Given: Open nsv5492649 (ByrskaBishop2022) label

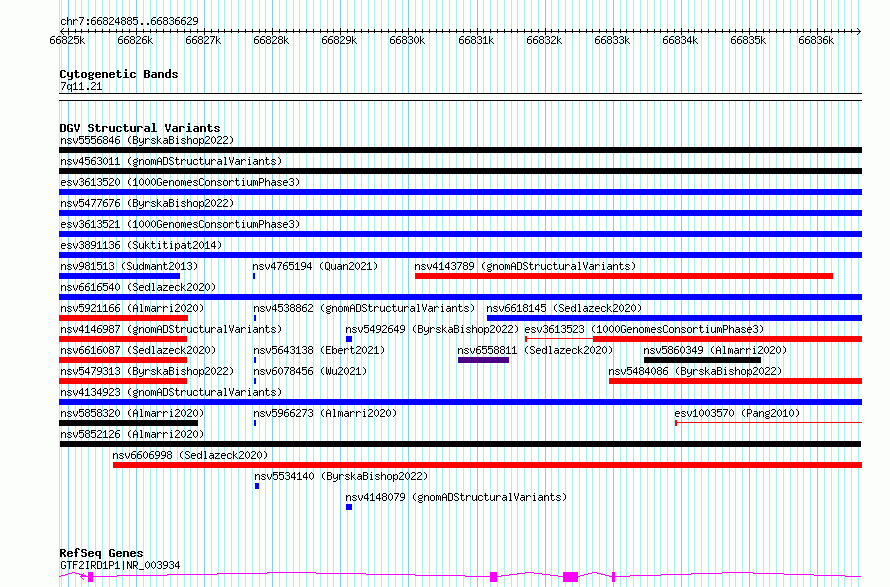Looking at the screenshot, I should tap(432, 329).
